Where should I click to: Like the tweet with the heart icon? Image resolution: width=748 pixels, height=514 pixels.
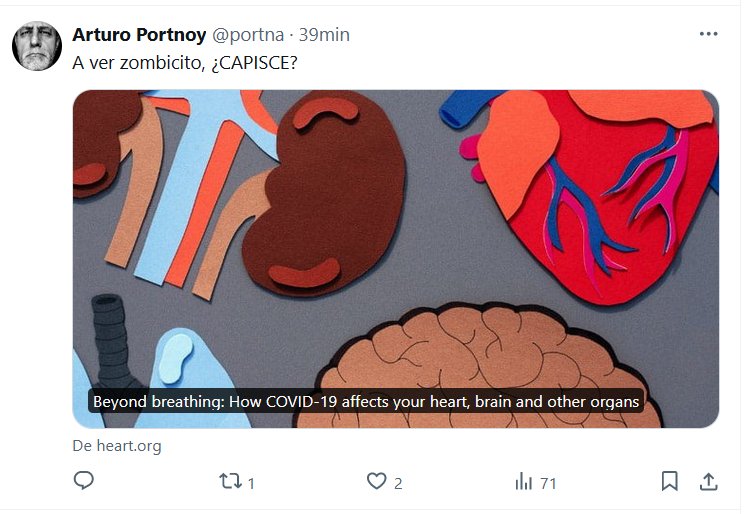(376, 482)
